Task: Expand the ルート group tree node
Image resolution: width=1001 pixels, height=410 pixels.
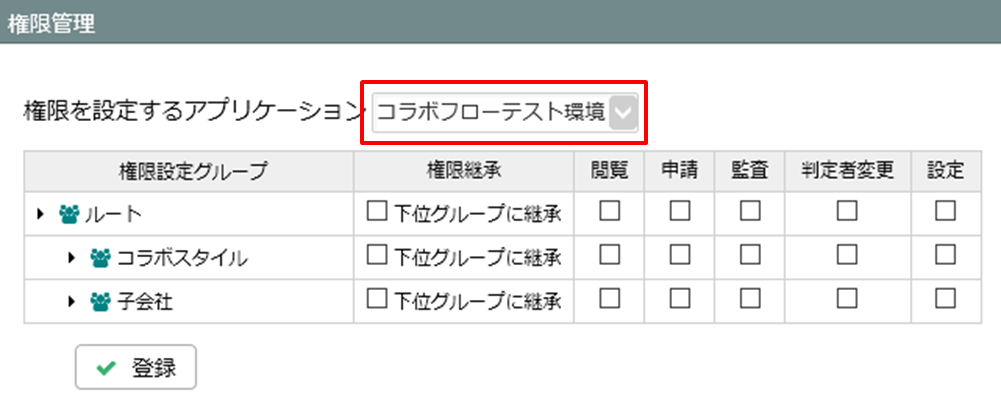Action: pyautogui.click(x=41, y=214)
